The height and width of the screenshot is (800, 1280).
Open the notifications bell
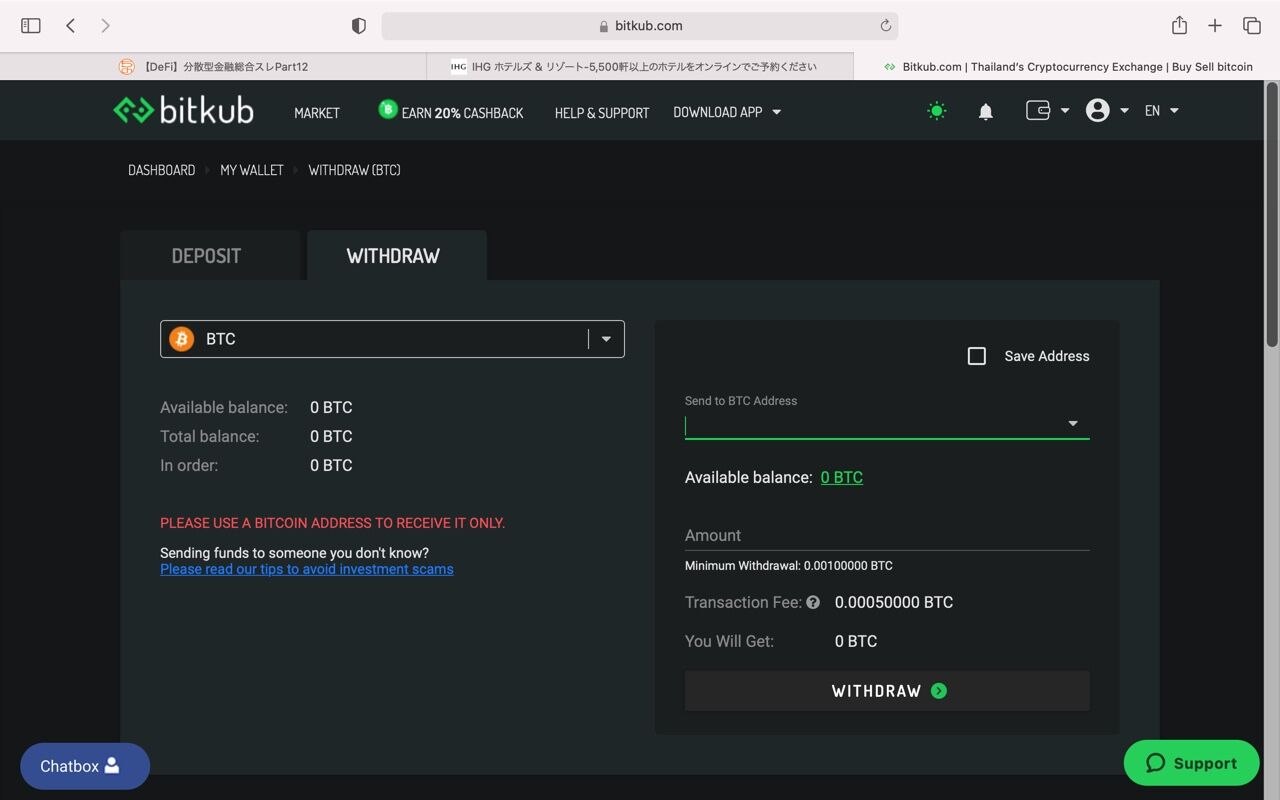[x=985, y=111]
